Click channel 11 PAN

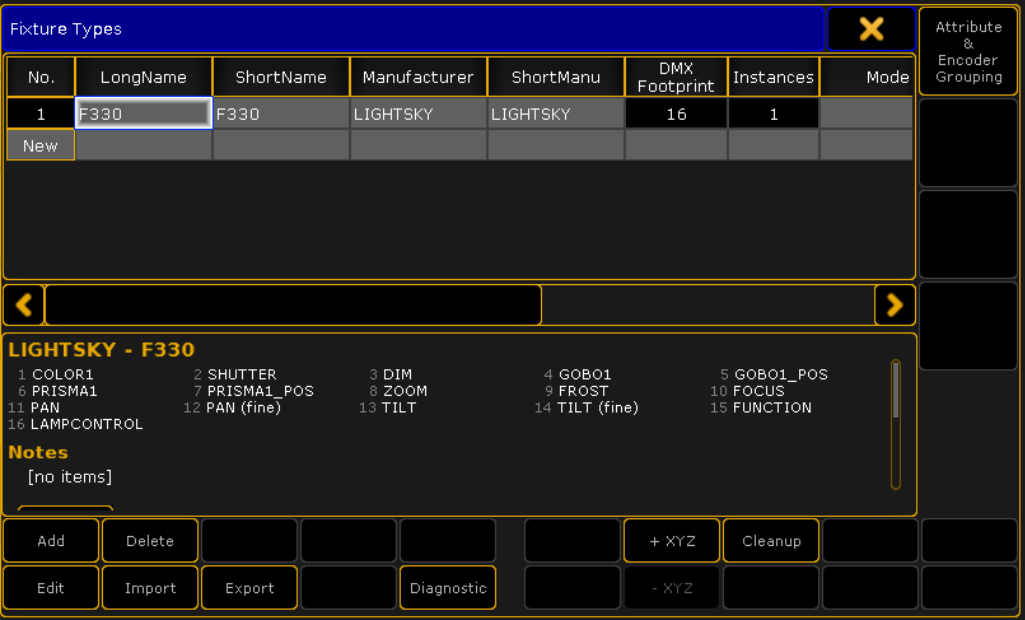(34, 407)
